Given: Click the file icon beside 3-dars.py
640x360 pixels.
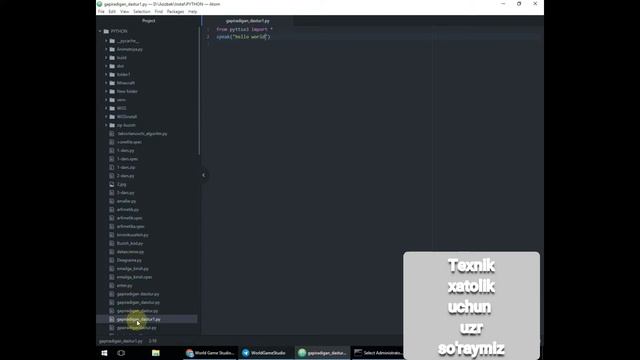Looking at the screenshot, I should point(112,193).
